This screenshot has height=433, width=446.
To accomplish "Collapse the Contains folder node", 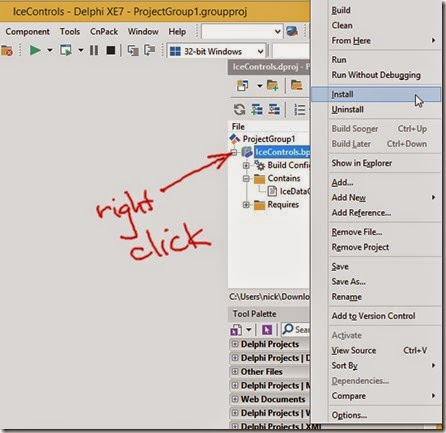I will coord(246,179).
